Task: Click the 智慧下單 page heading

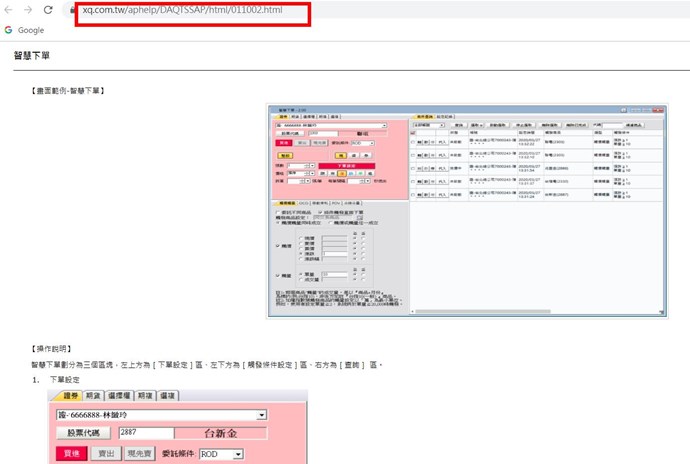Action: coord(32,55)
